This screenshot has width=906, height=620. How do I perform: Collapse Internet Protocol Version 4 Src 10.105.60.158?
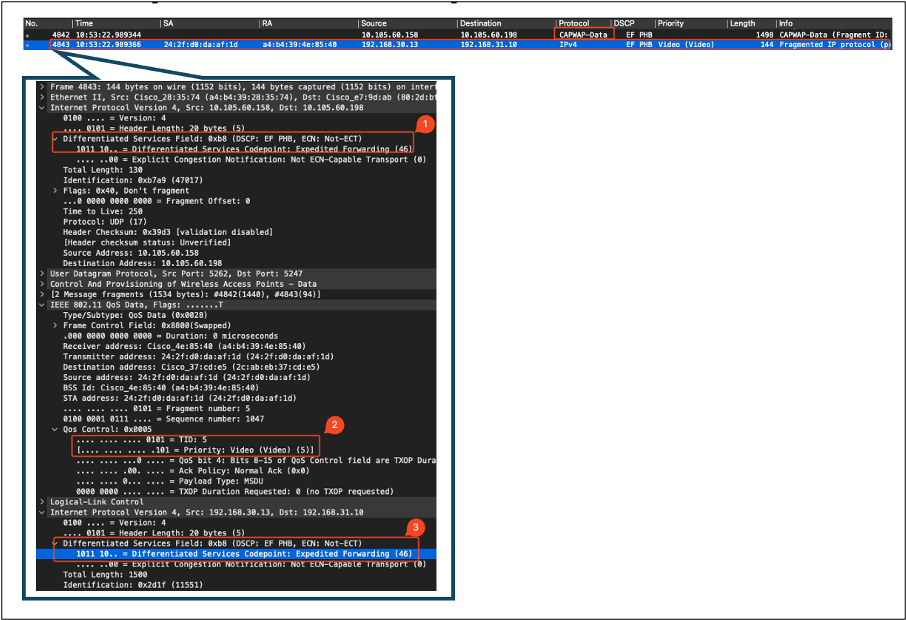[42, 107]
